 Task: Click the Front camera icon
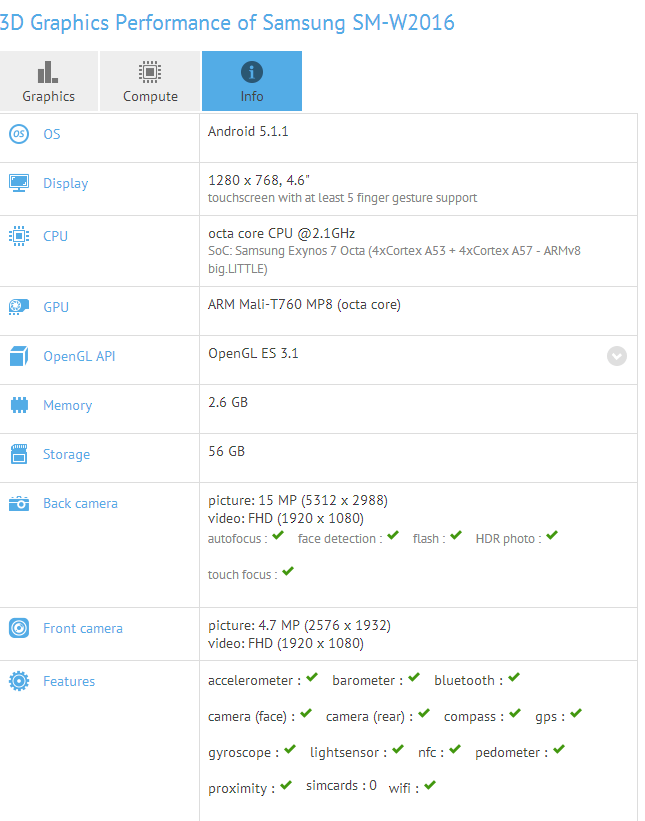click(x=19, y=628)
